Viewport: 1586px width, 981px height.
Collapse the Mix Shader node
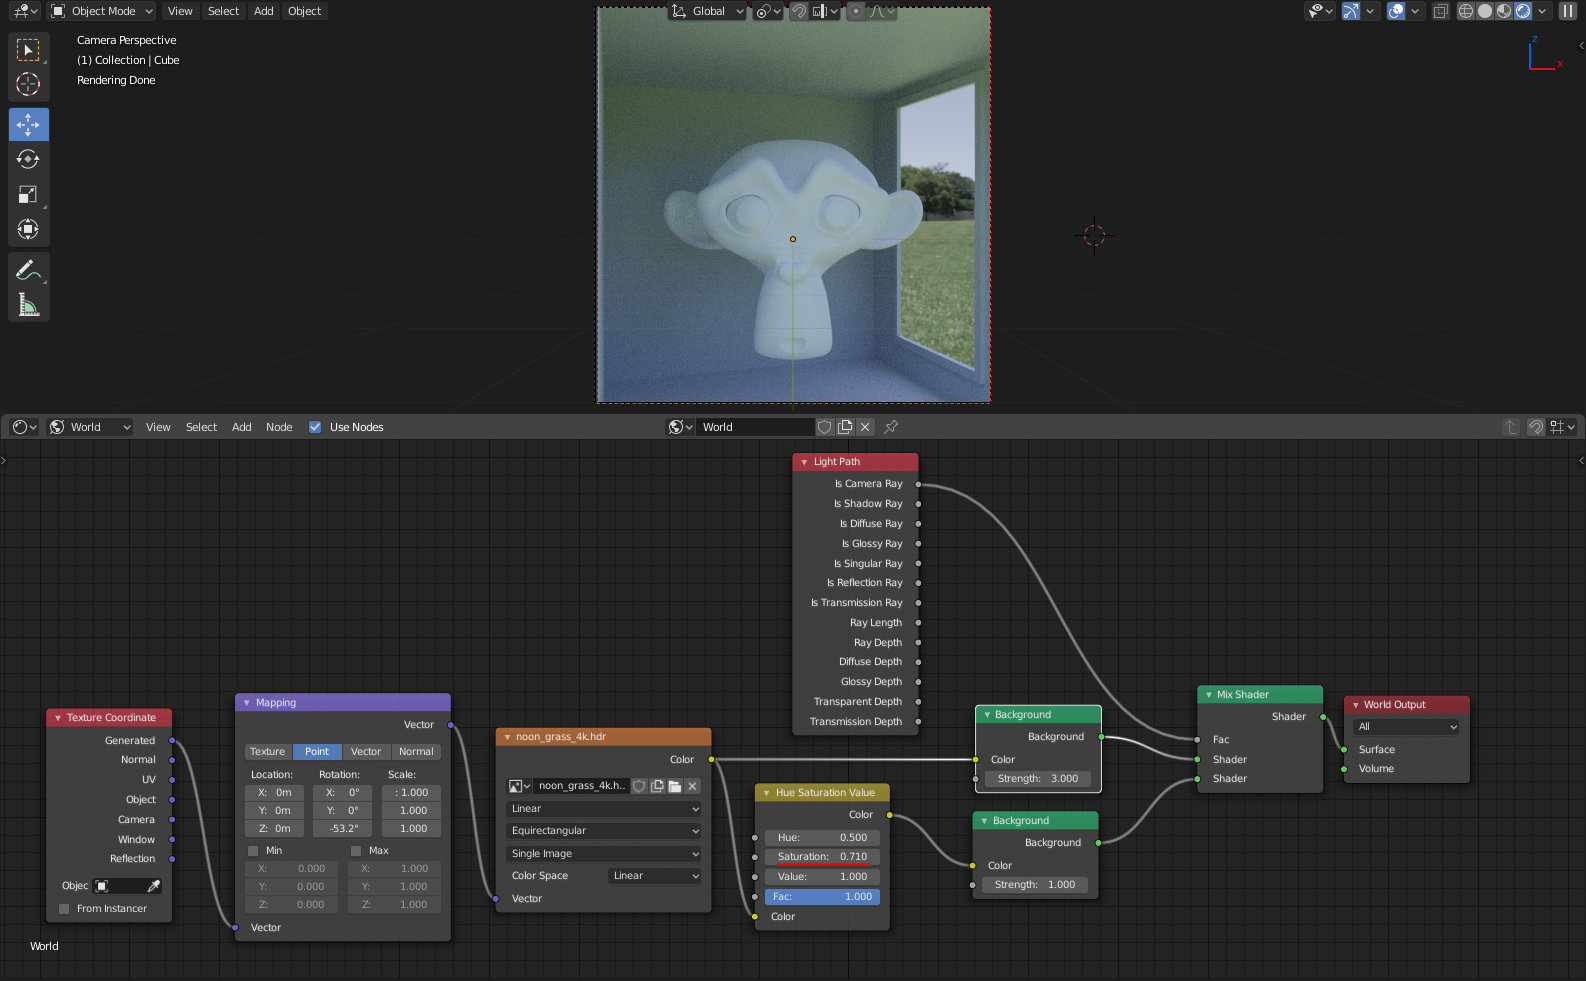coord(1208,695)
